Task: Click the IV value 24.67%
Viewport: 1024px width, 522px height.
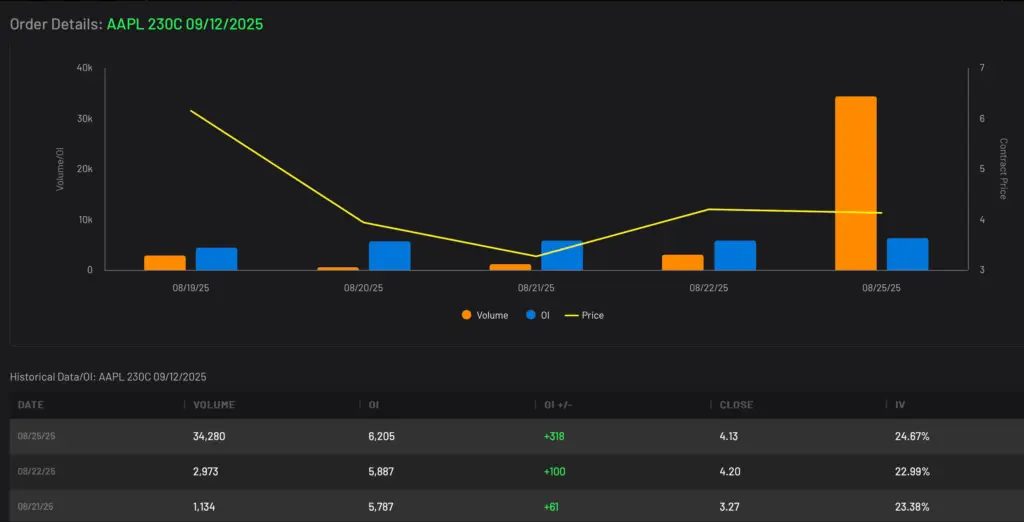Action: (912, 436)
